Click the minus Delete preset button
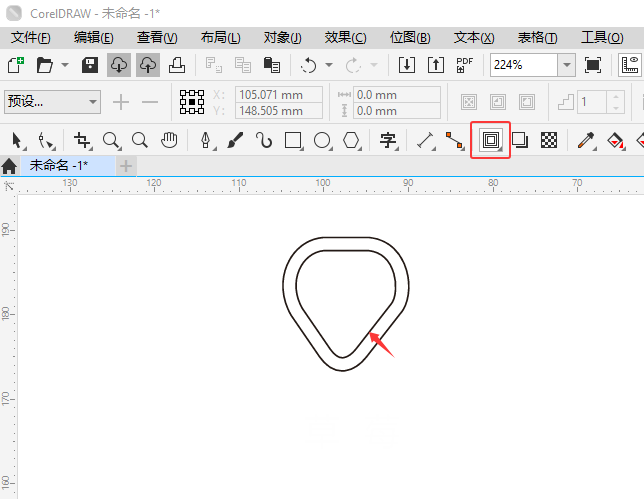644x499 pixels. click(150, 102)
